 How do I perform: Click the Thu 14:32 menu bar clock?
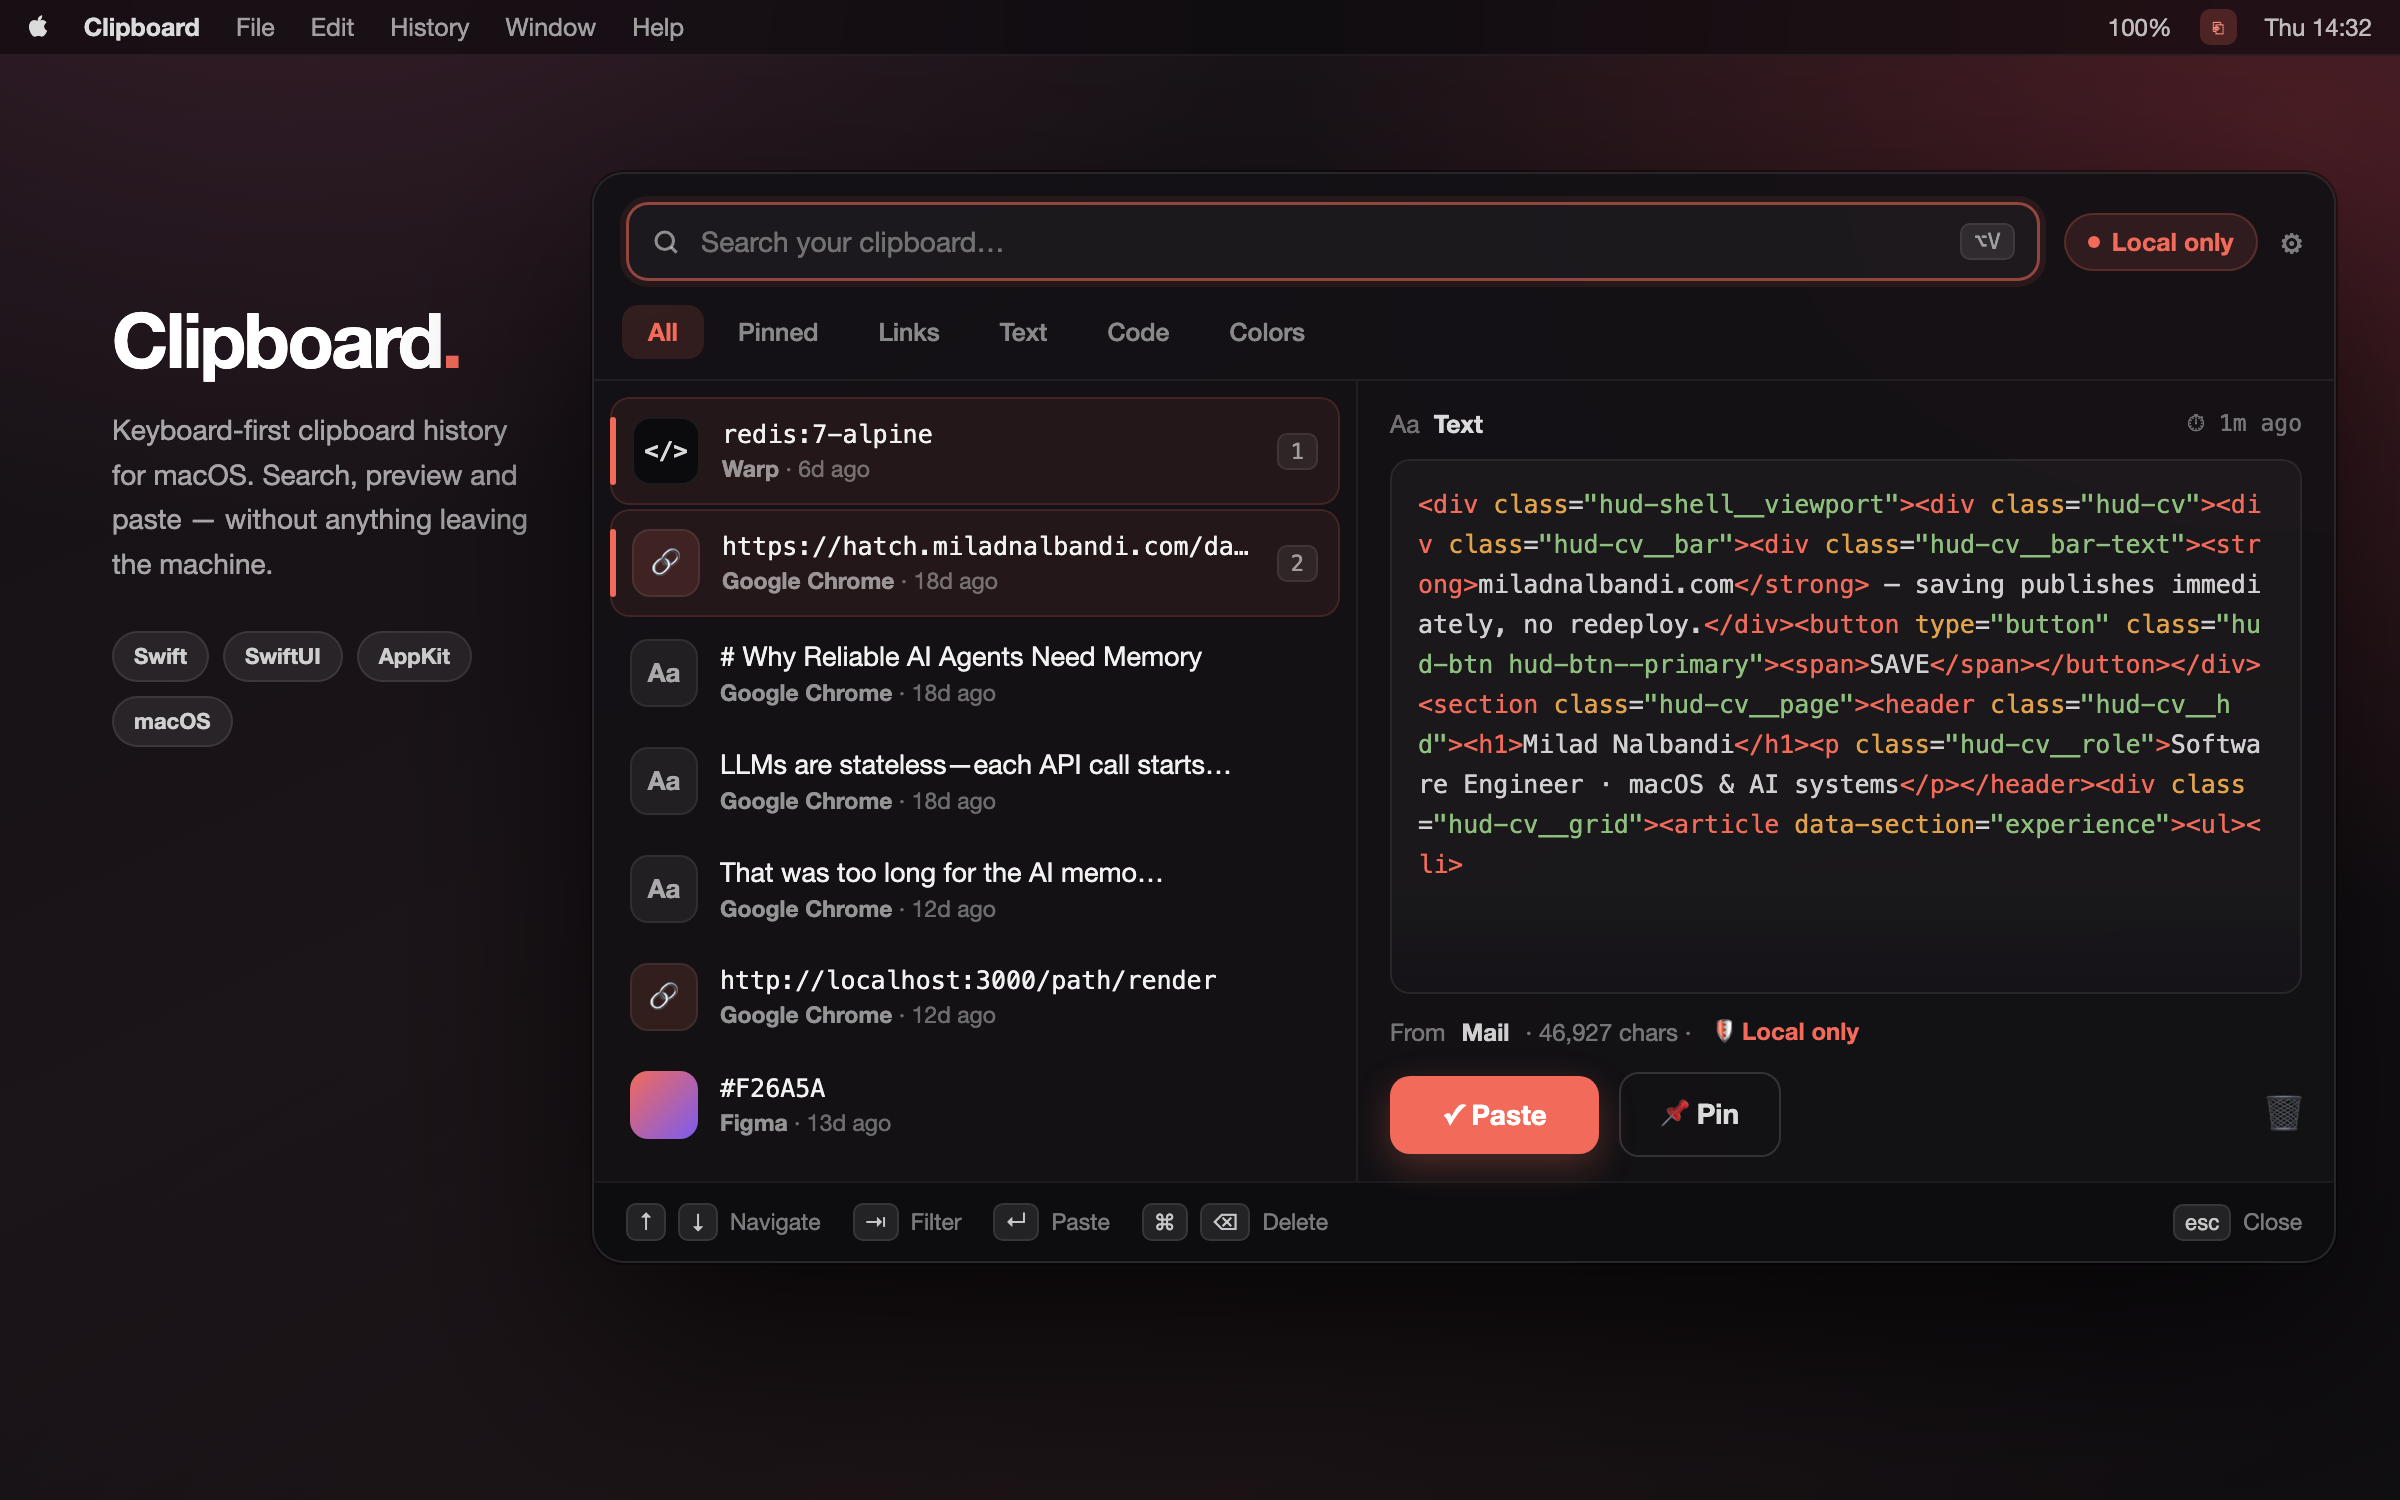(x=2317, y=27)
